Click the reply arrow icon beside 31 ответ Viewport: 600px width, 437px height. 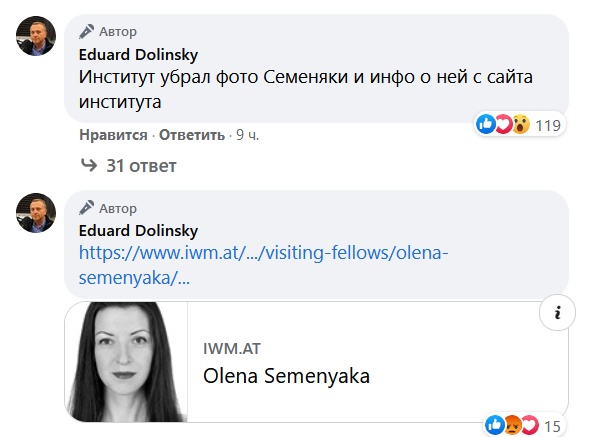[x=90, y=165]
